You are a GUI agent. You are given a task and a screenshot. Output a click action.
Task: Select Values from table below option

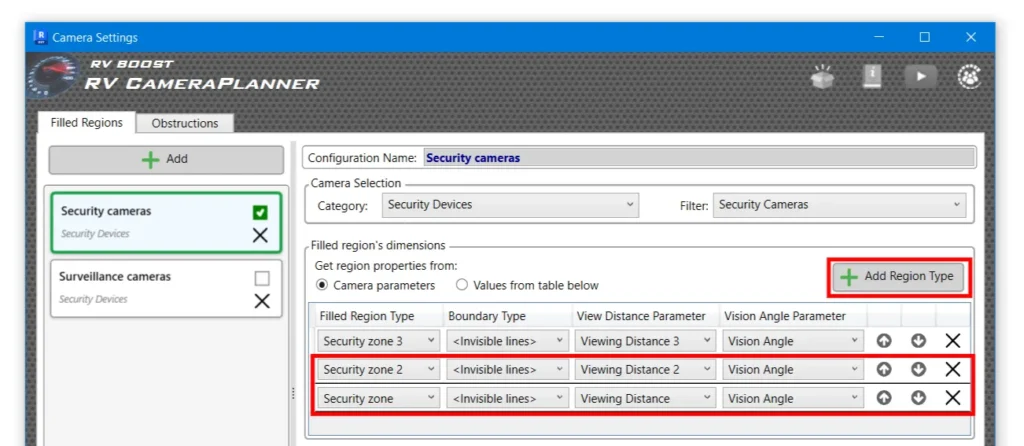(x=462, y=285)
